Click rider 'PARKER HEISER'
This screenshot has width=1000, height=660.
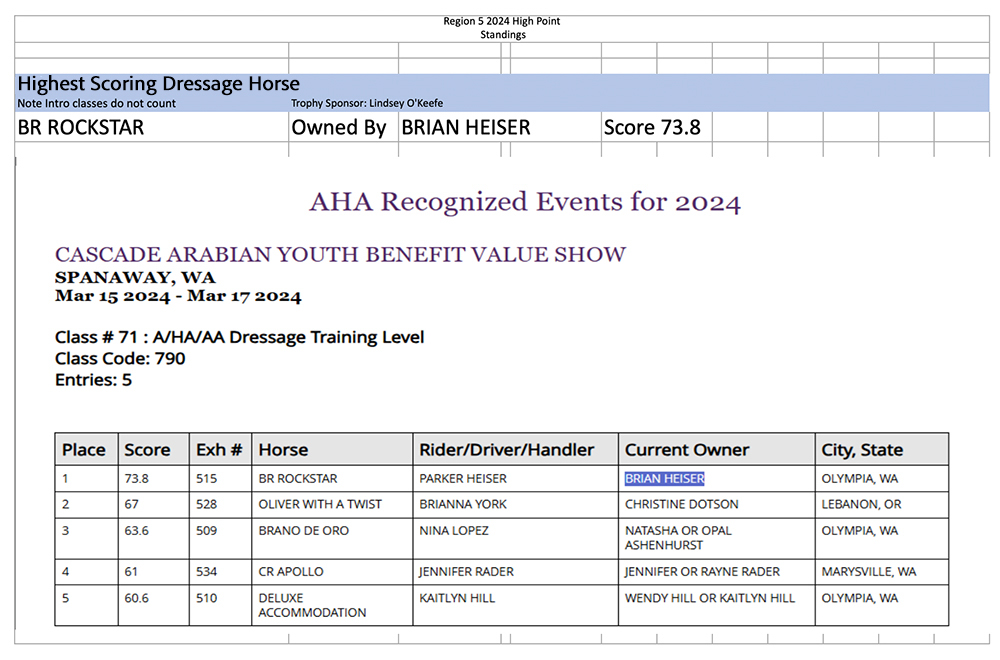point(463,479)
